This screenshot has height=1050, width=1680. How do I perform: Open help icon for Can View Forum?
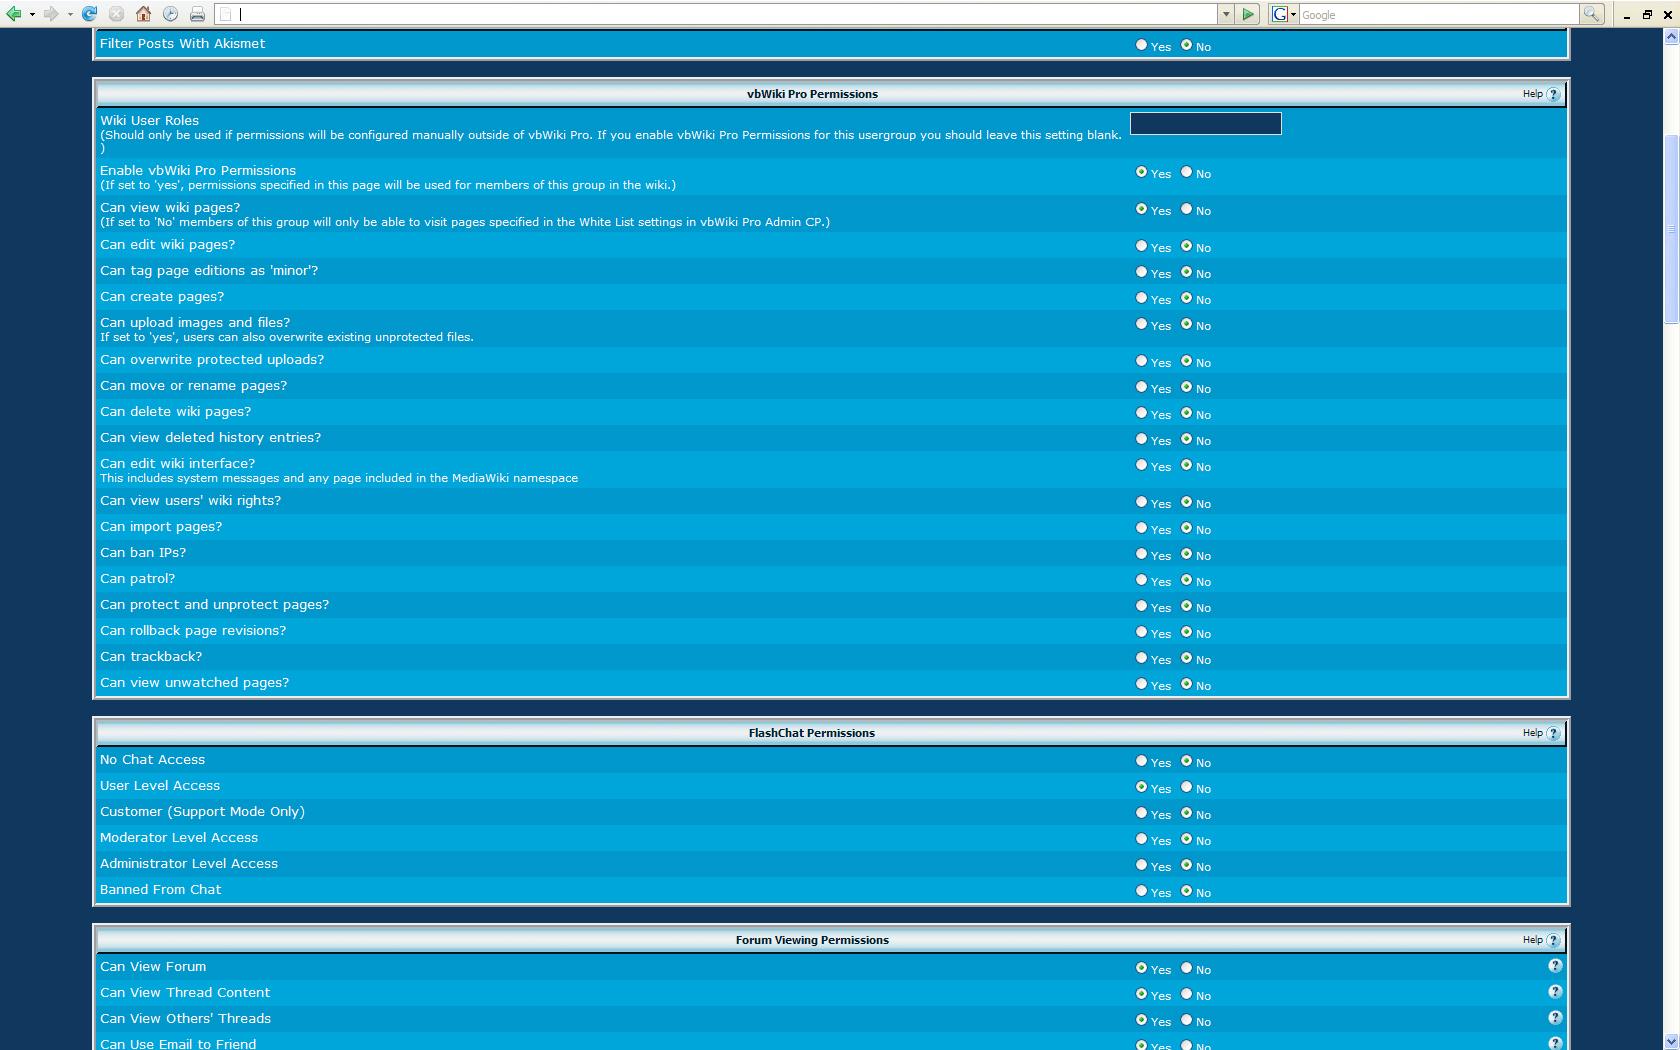pos(1555,966)
